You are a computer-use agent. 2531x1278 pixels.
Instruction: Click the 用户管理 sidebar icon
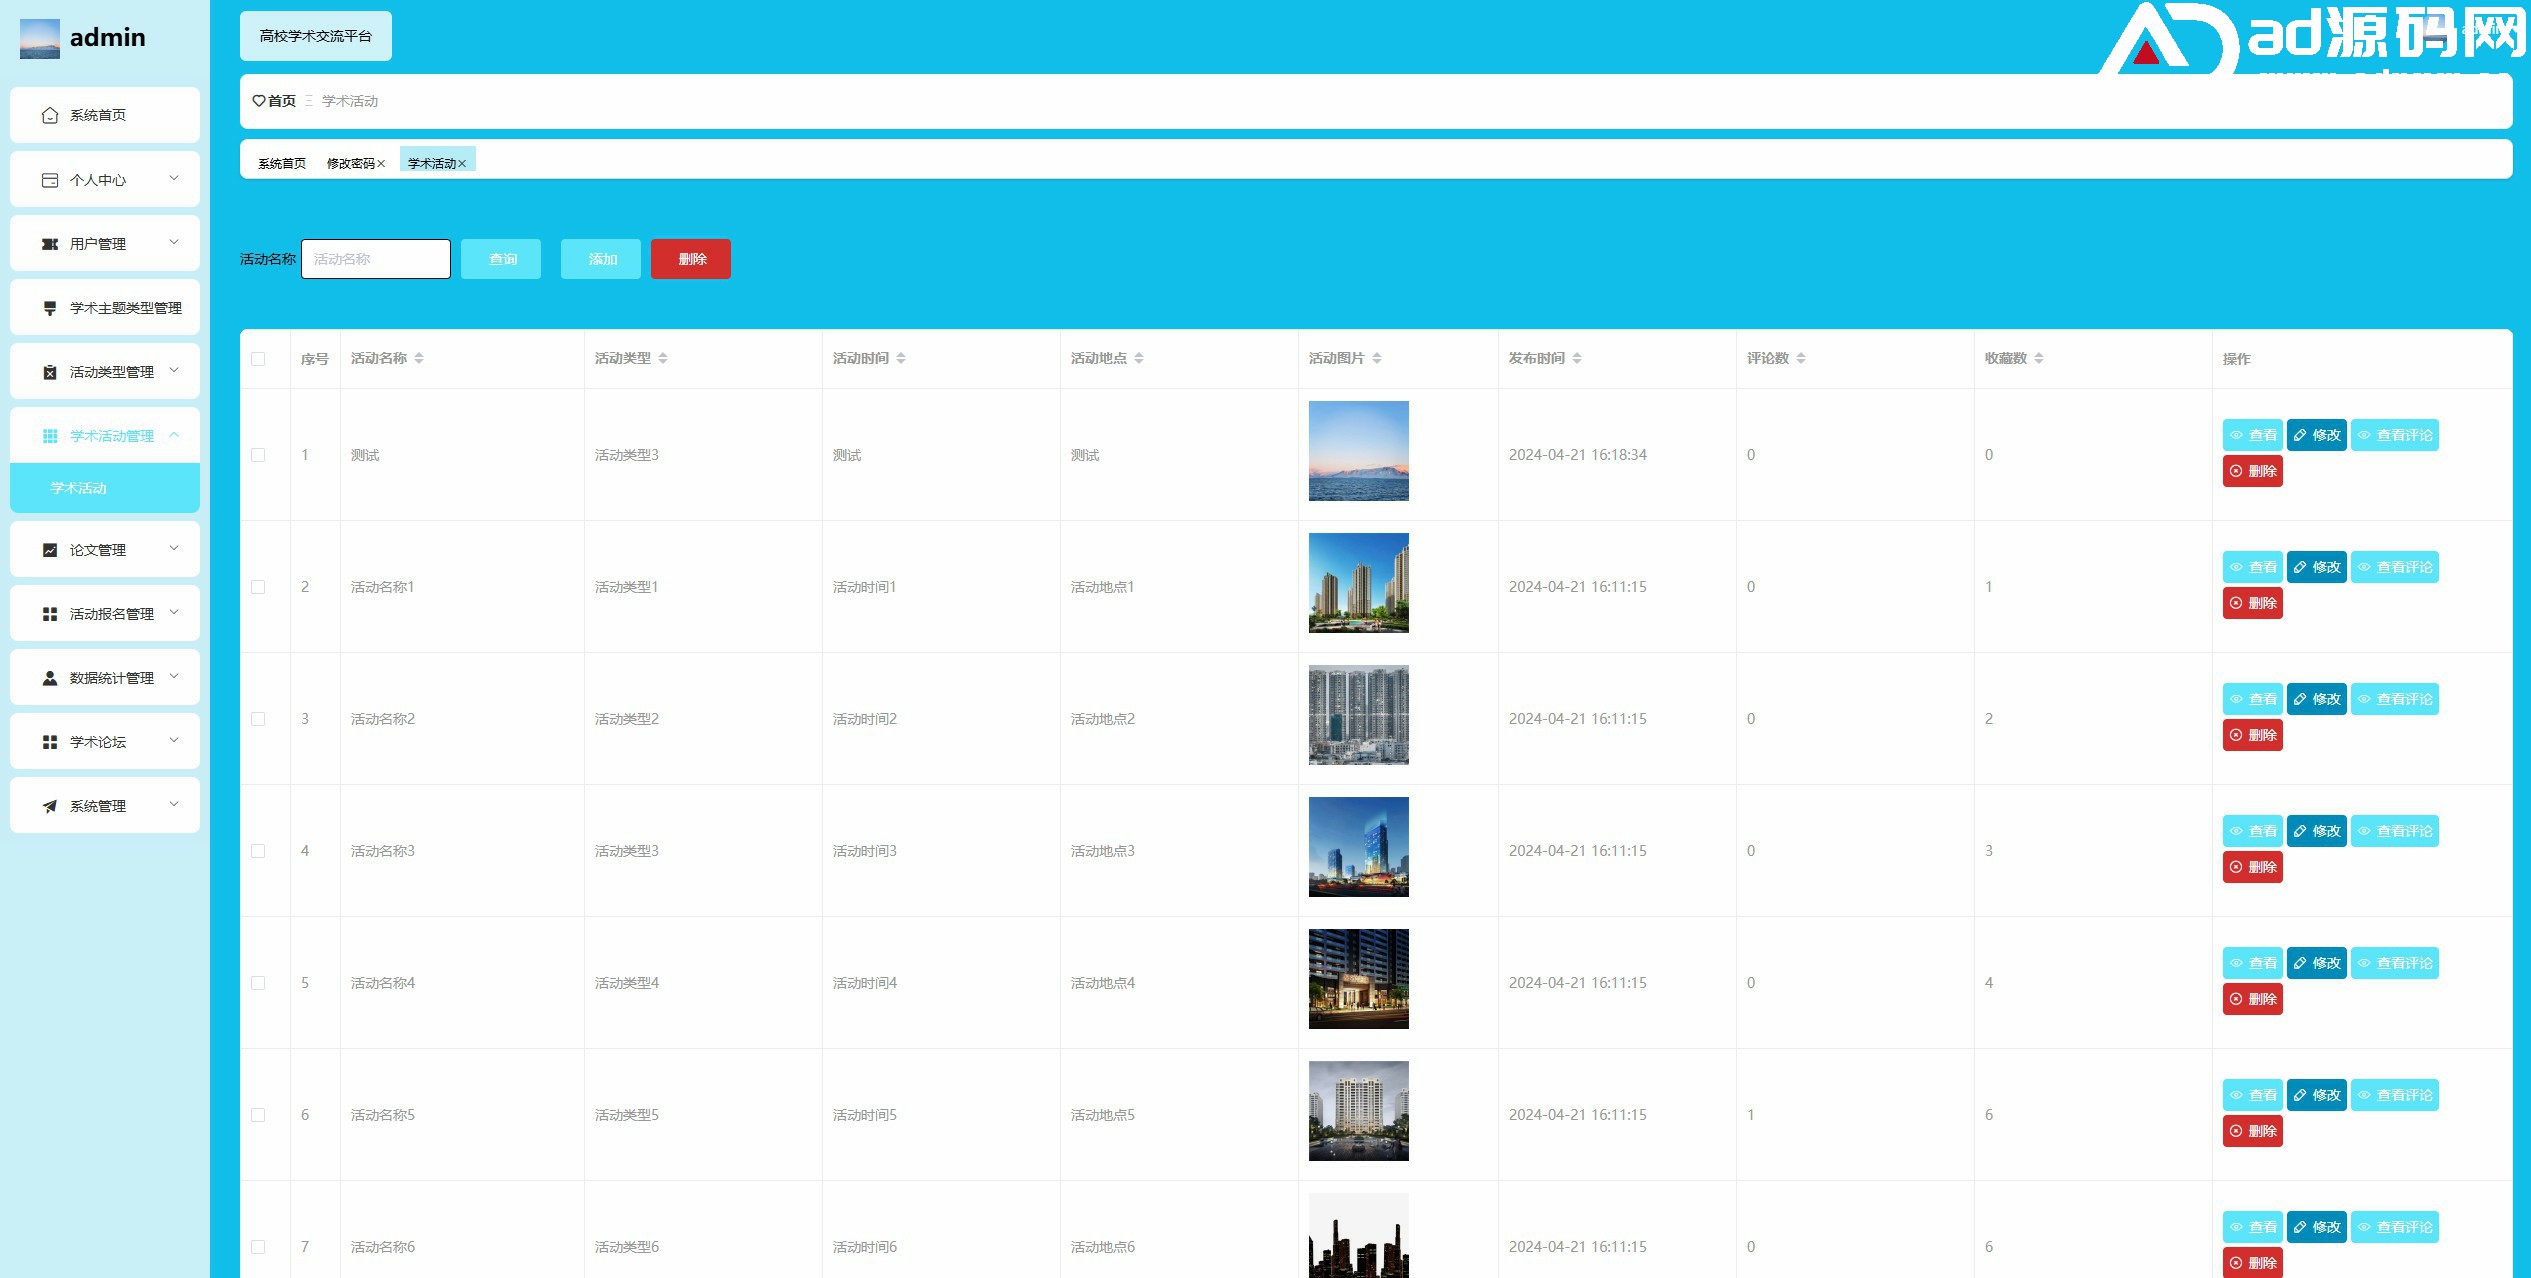(50, 244)
